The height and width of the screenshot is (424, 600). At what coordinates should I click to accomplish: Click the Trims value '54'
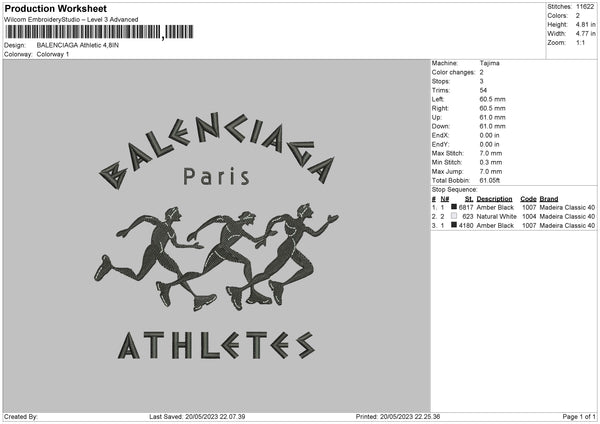tap(483, 90)
